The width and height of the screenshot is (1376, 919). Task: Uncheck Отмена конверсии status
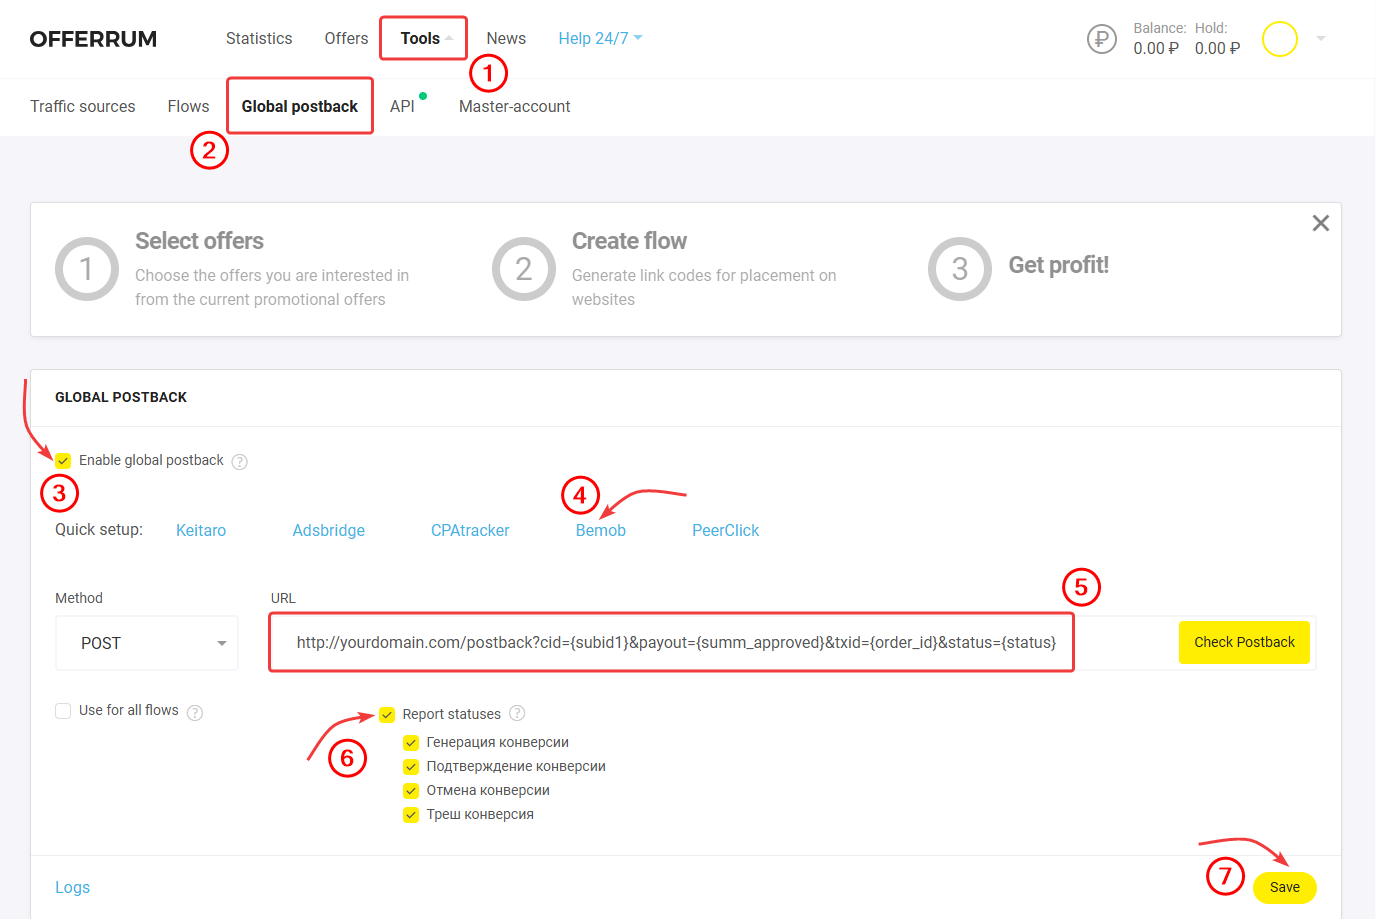[411, 790]
